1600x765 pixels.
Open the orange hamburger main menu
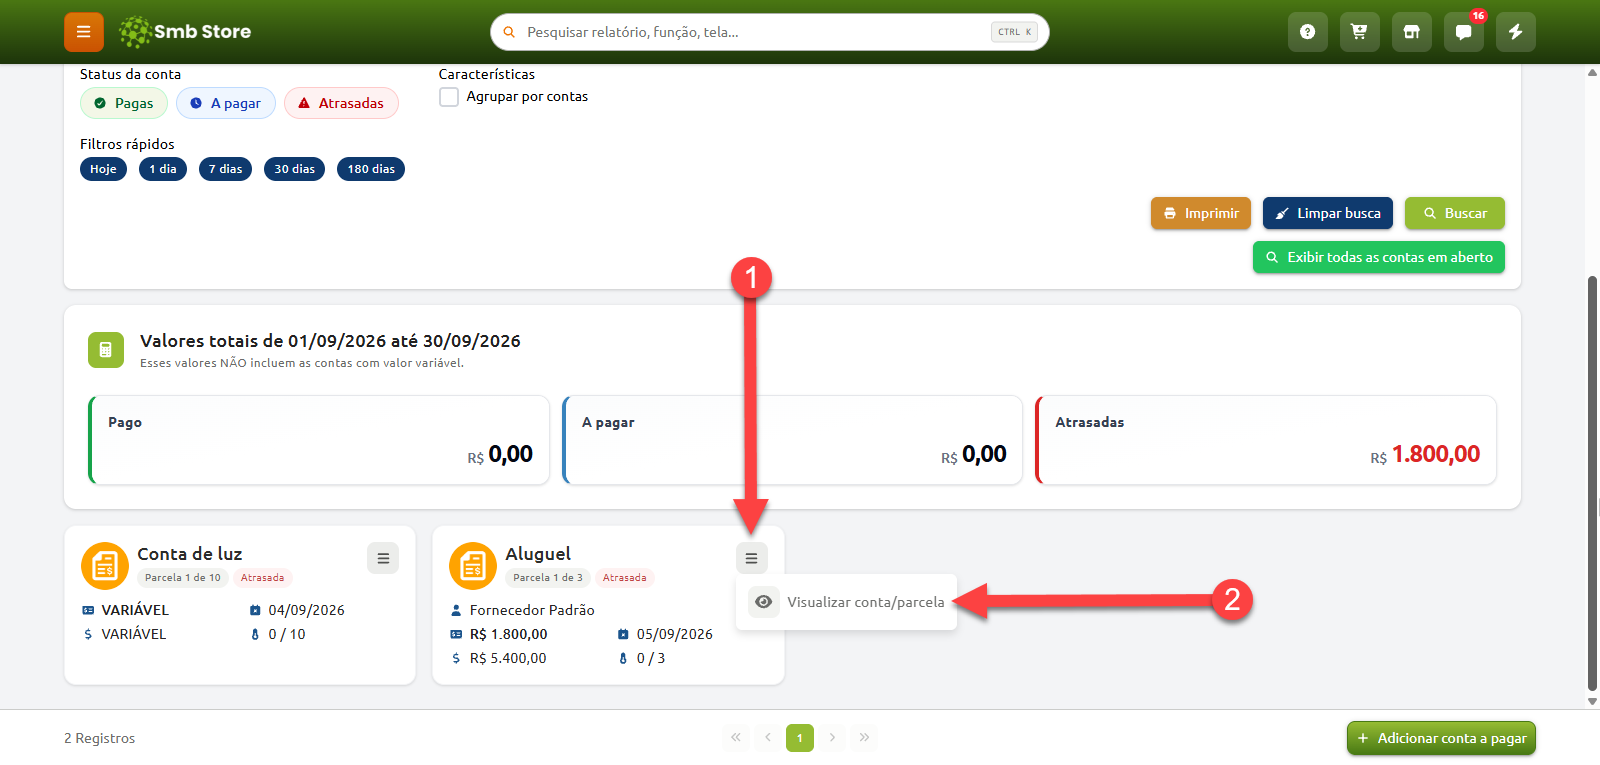coord(84,32)
